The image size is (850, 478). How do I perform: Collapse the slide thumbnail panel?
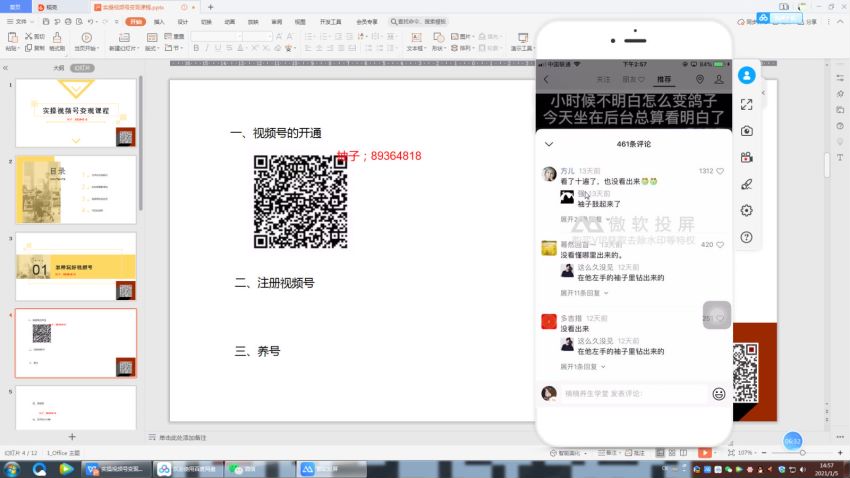point(5,68)
